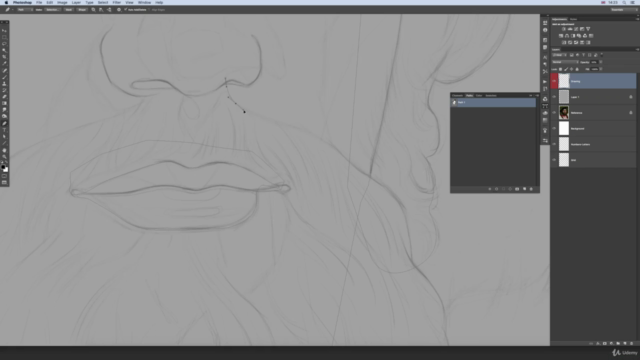Open the pen tool mode dropdown (Path)
This screenshot has width=640, height=360.
24,9
